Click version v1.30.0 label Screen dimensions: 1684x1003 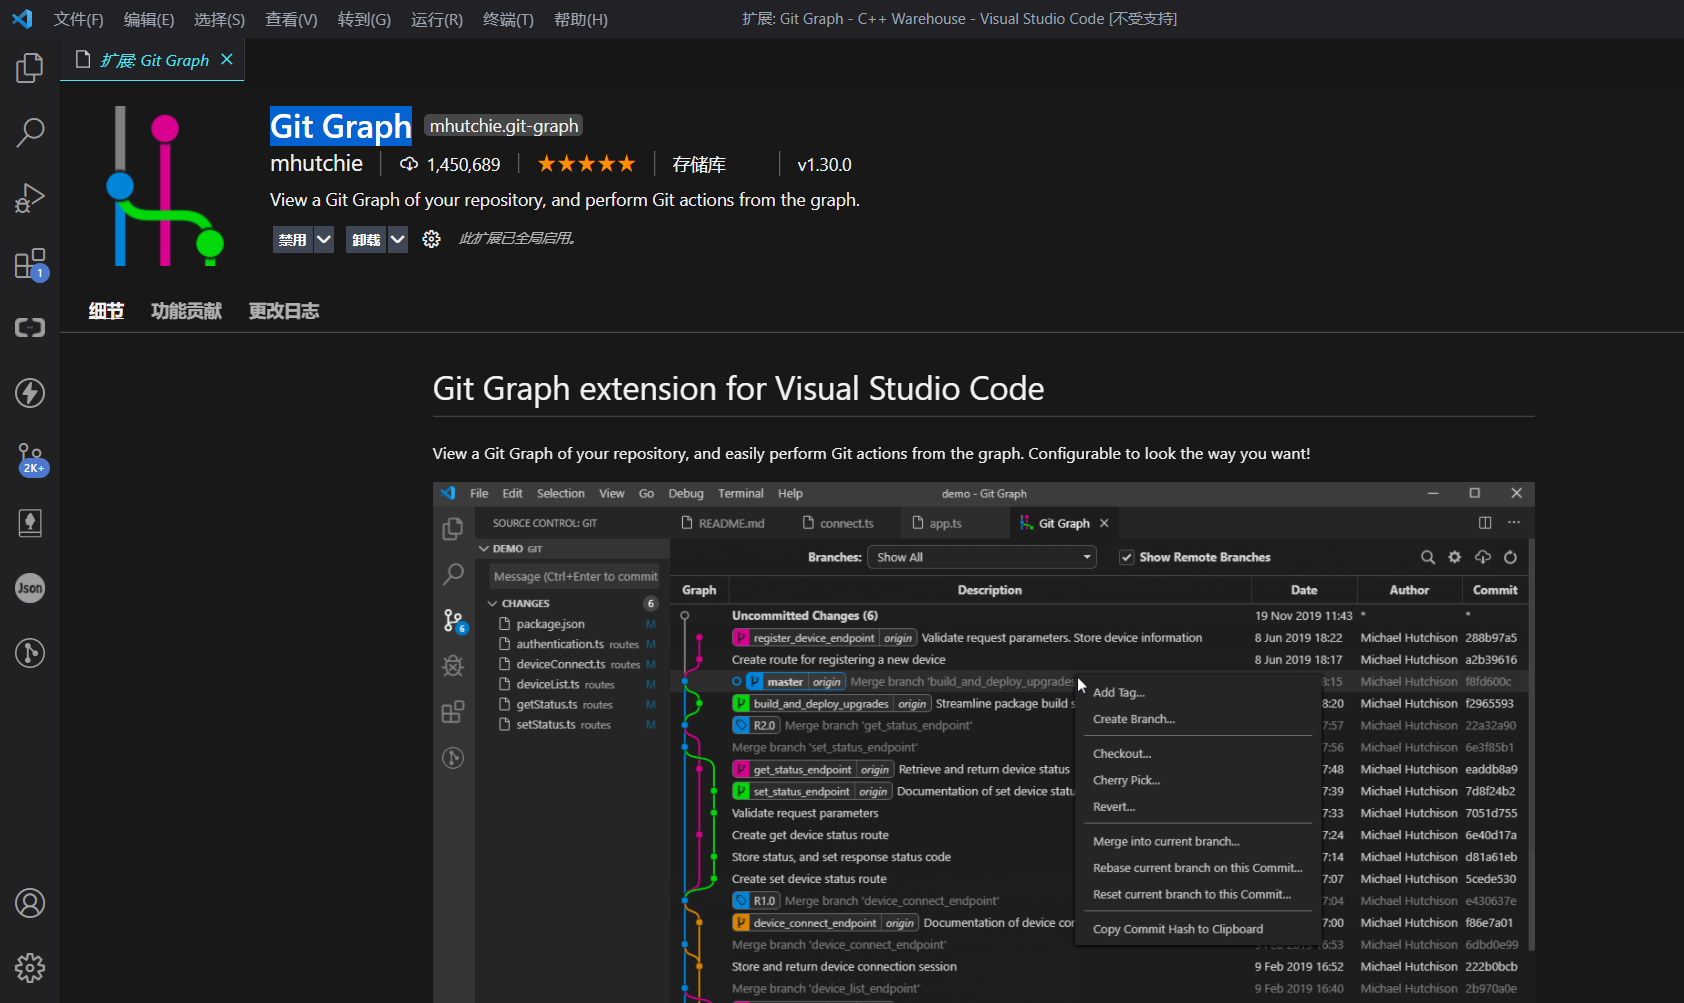tap(824, 164)
